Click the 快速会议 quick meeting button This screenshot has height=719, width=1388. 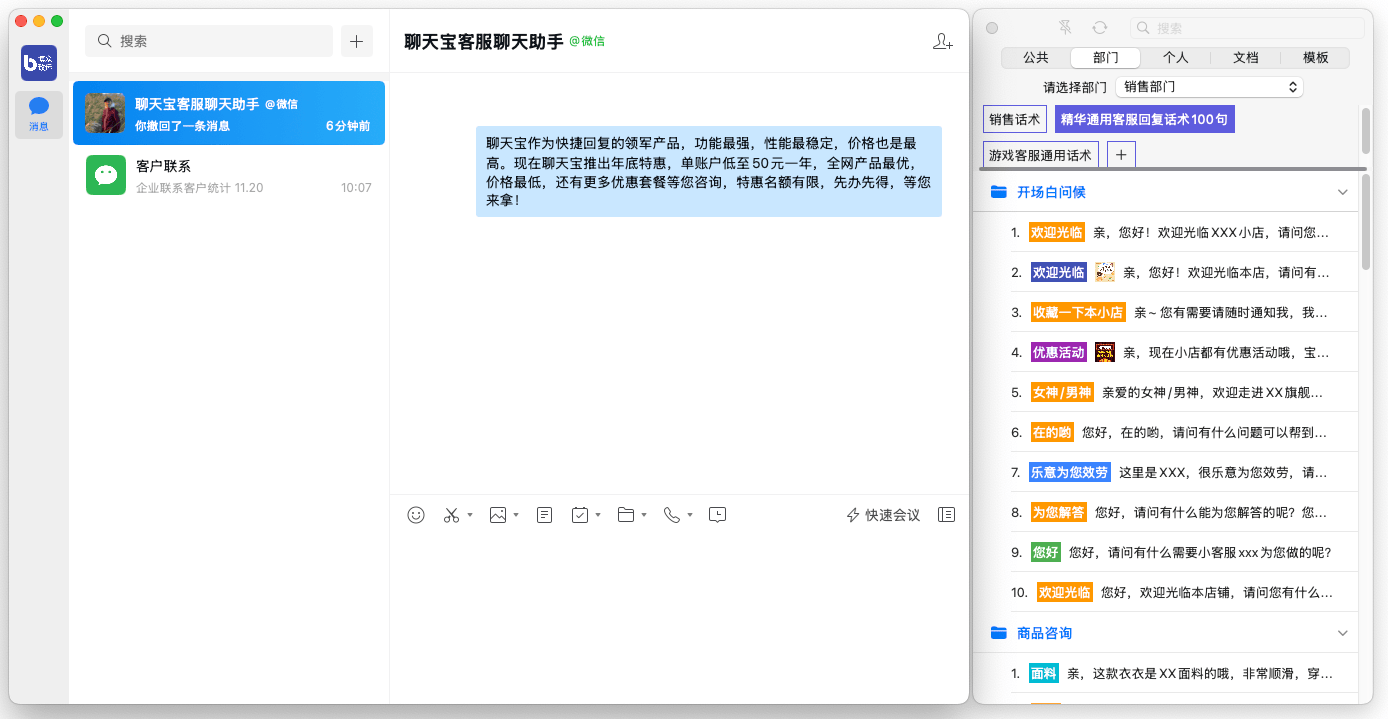[x=883, y=515]
